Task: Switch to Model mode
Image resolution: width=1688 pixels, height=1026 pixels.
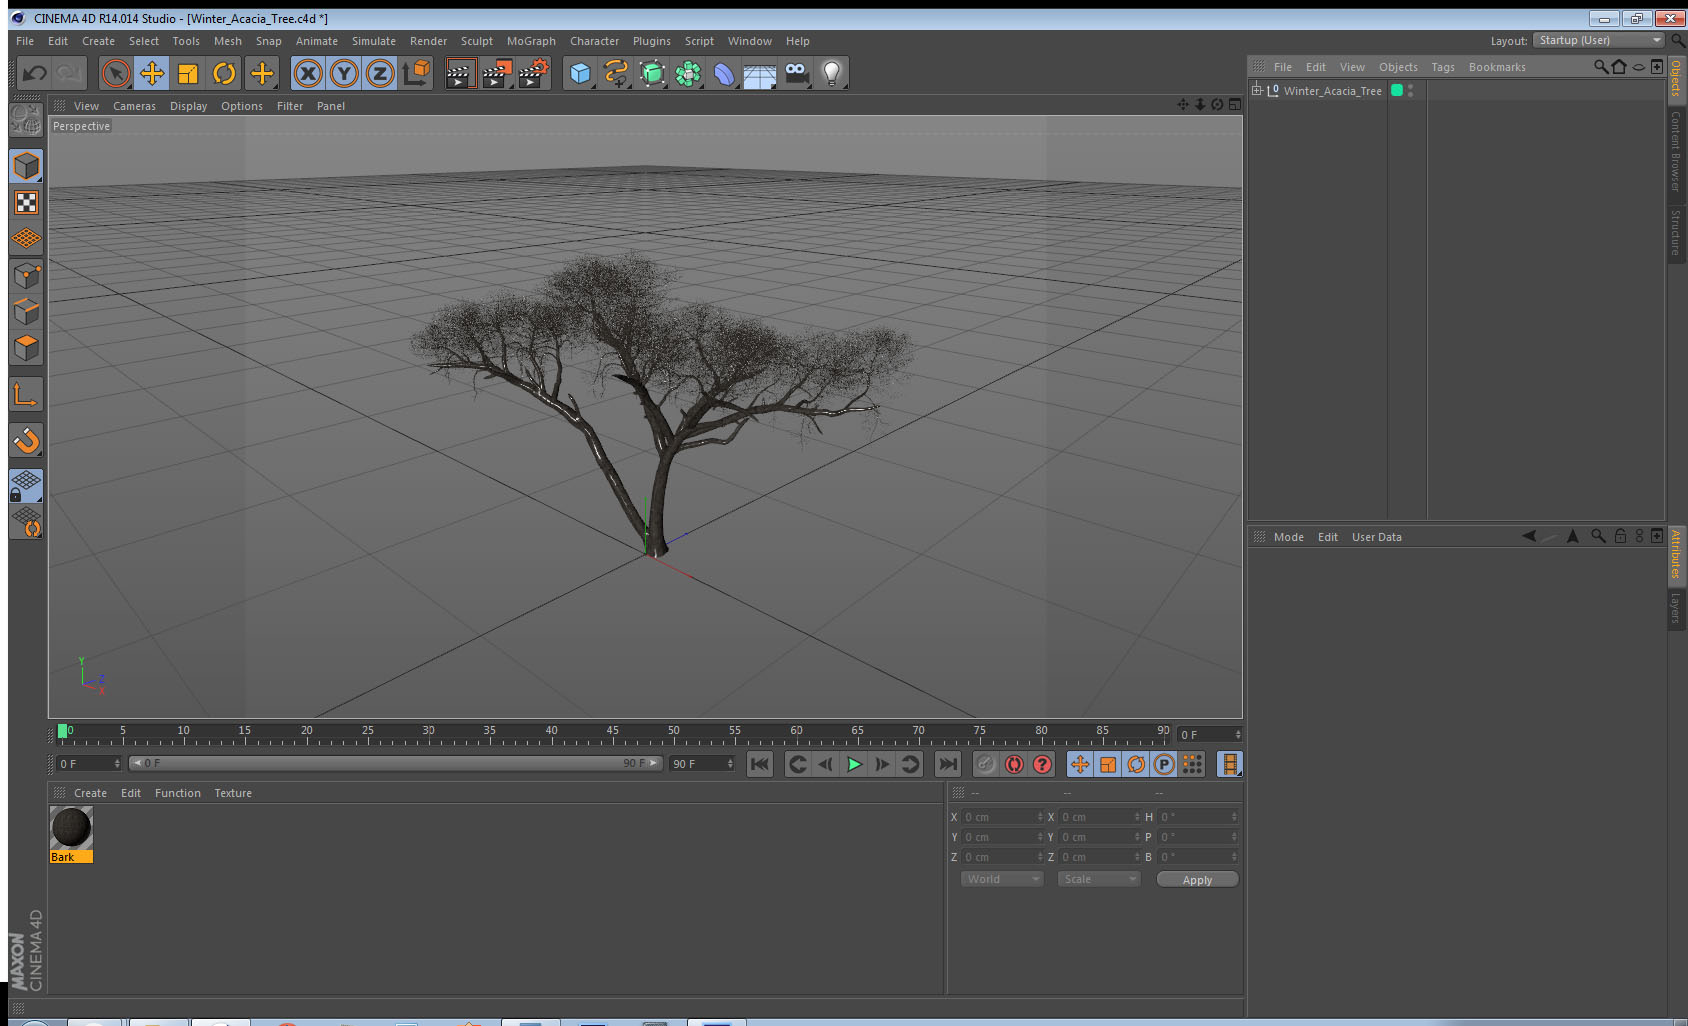Action: pyautogui.click(x=26, y=166)
